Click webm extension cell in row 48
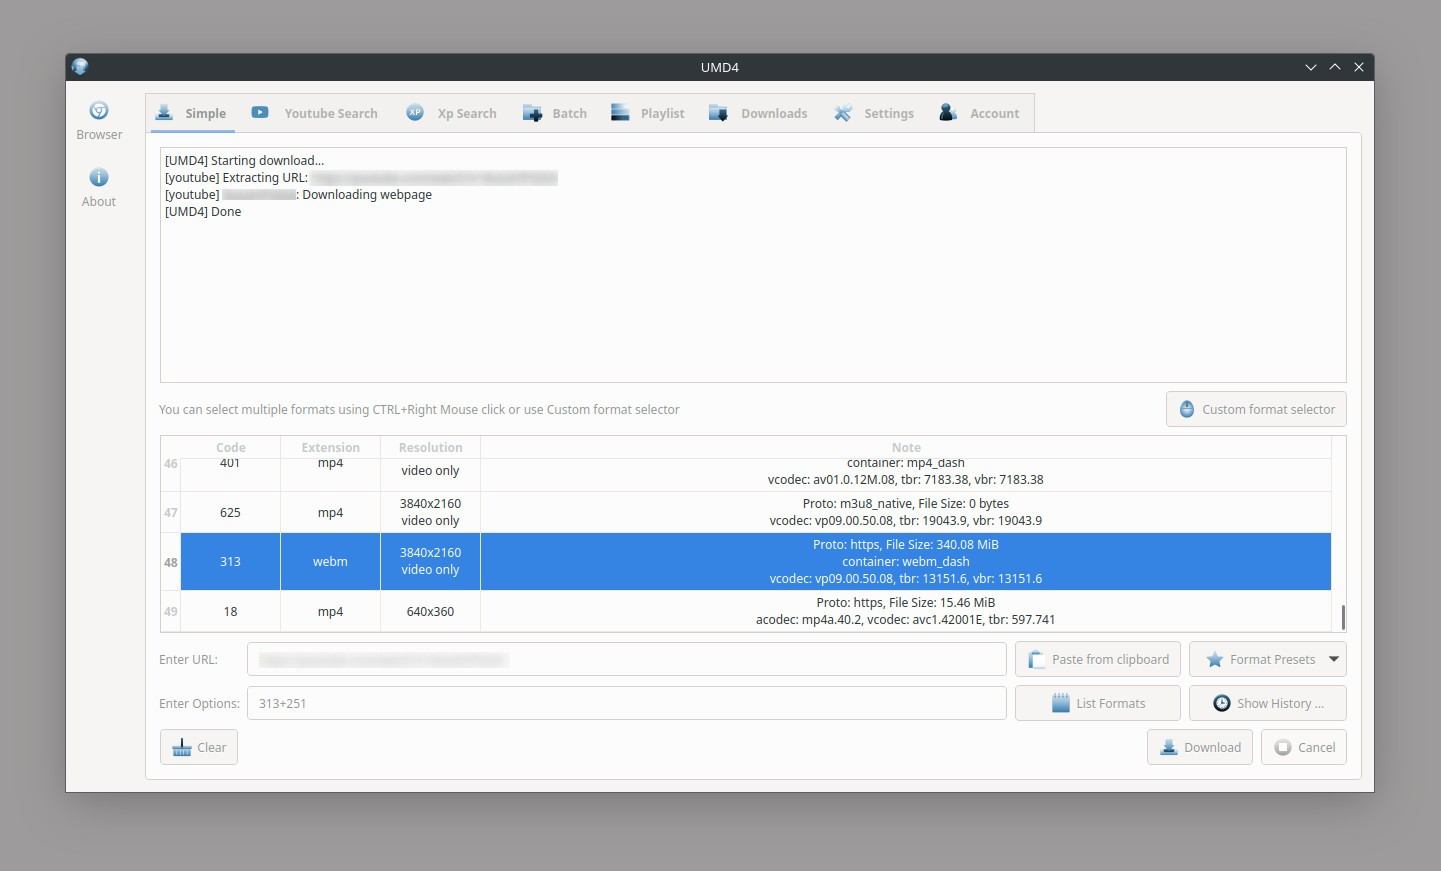 [330, 562]
